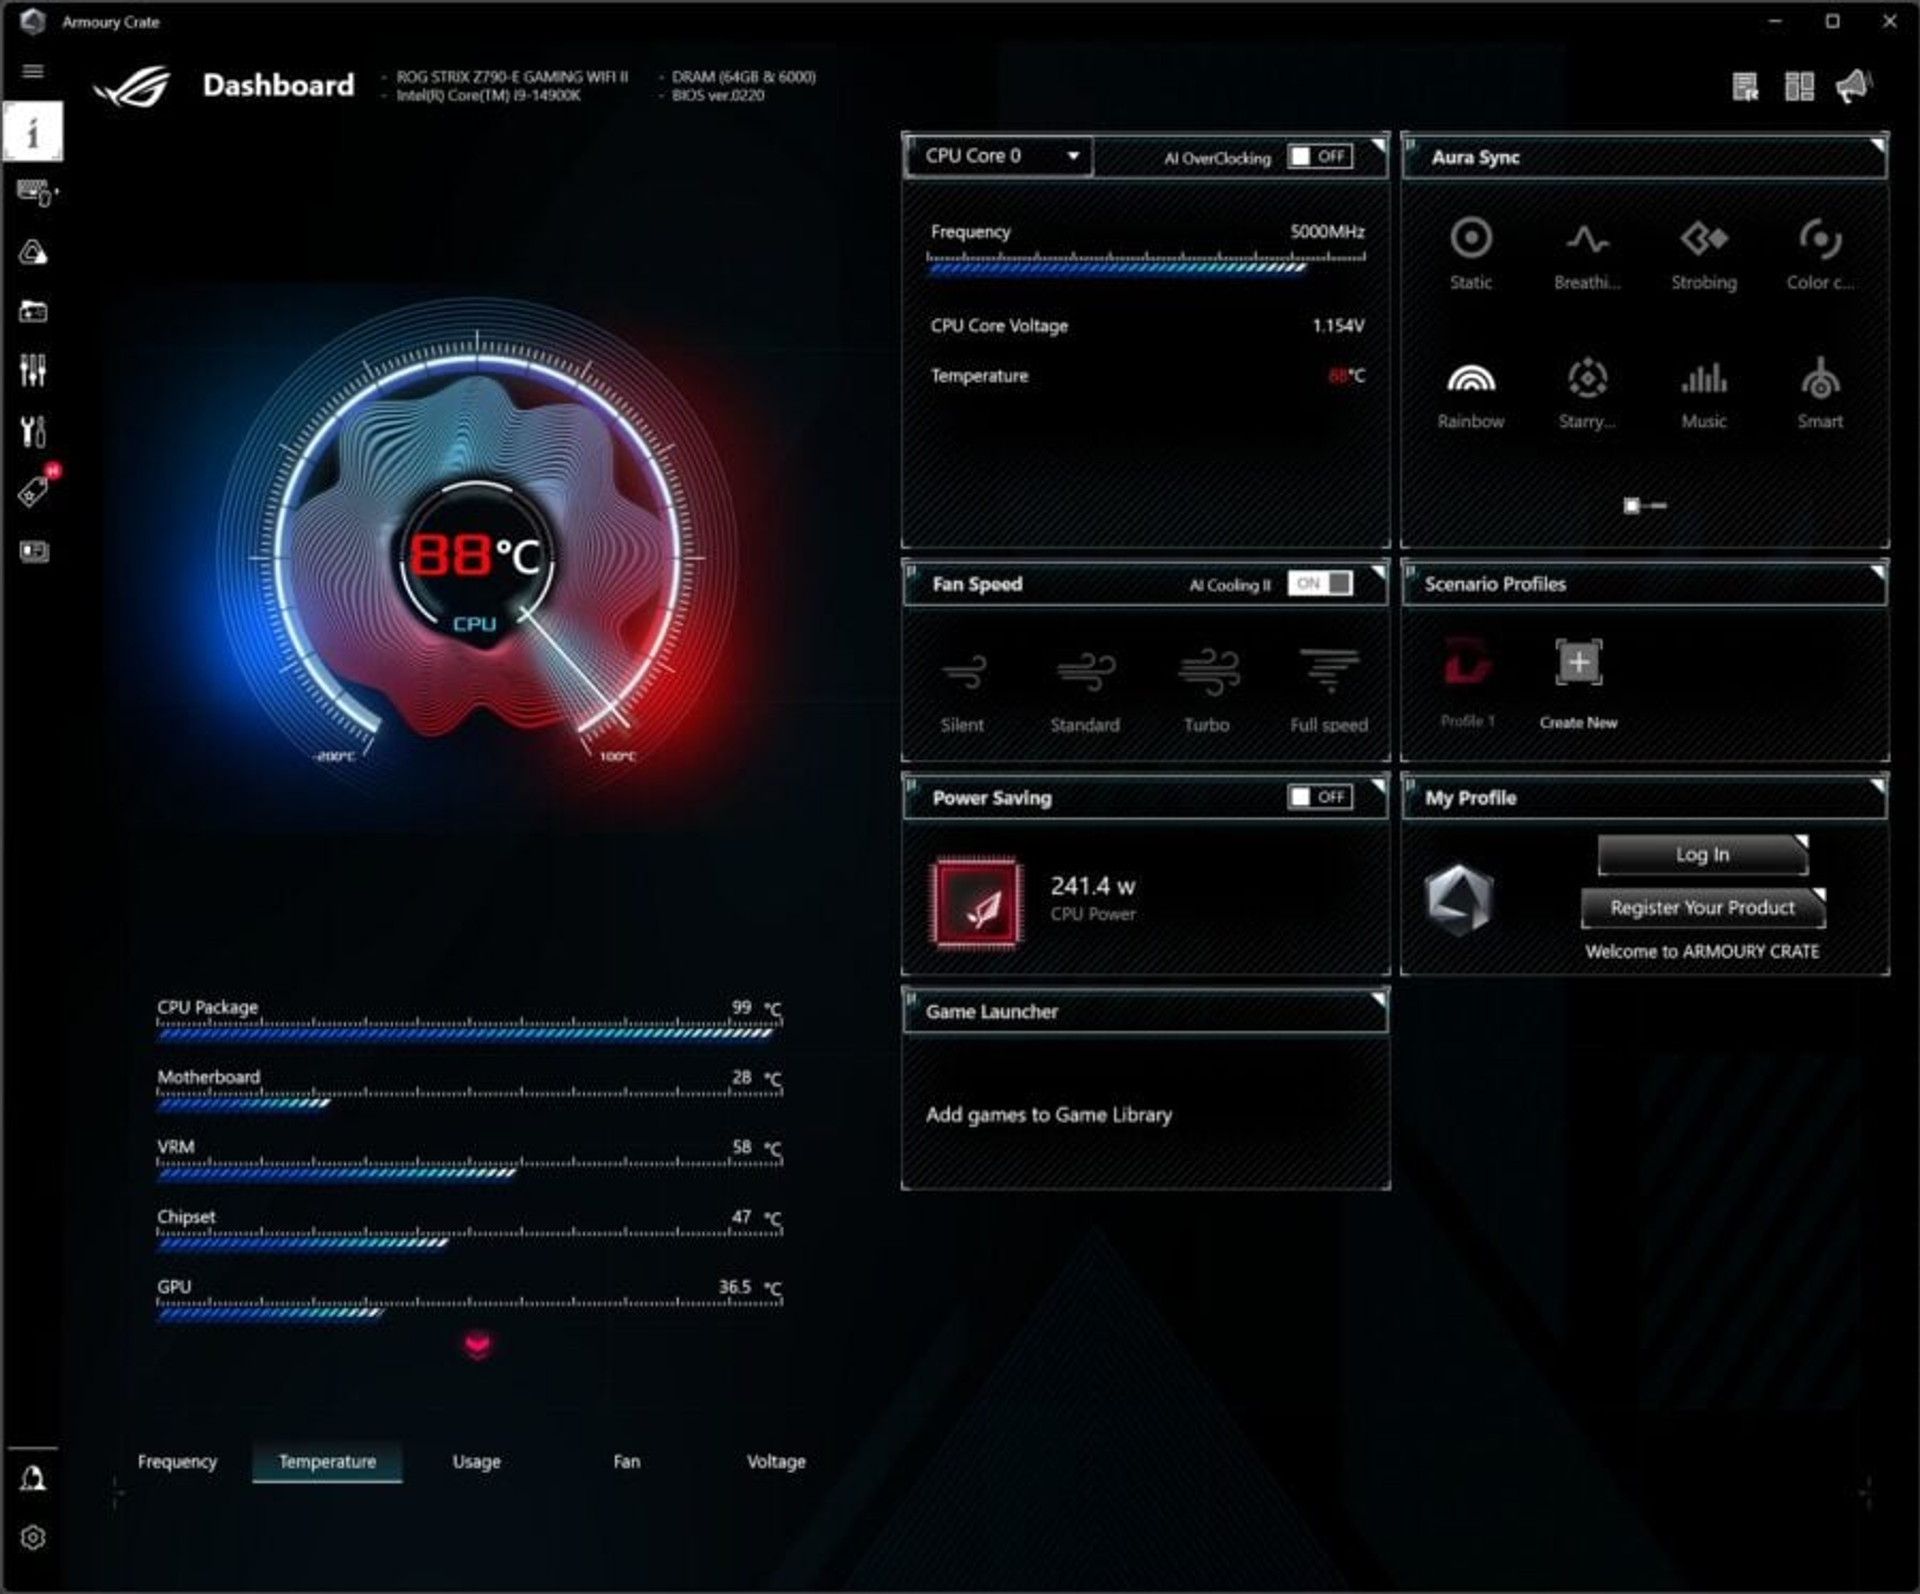Click the CPU Frequency progress bar
Viewport: 1920px width, 1594px height.
pyautogui.click(x=1146, y=264)
